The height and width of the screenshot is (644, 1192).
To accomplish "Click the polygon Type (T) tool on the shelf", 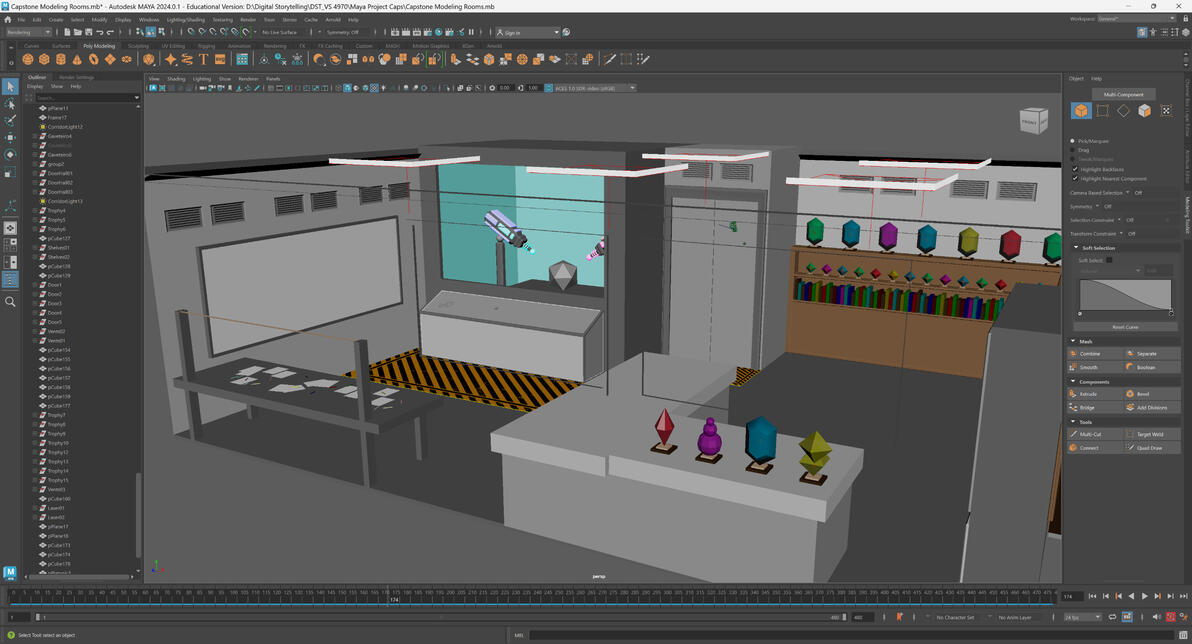I will coord(203,59).
